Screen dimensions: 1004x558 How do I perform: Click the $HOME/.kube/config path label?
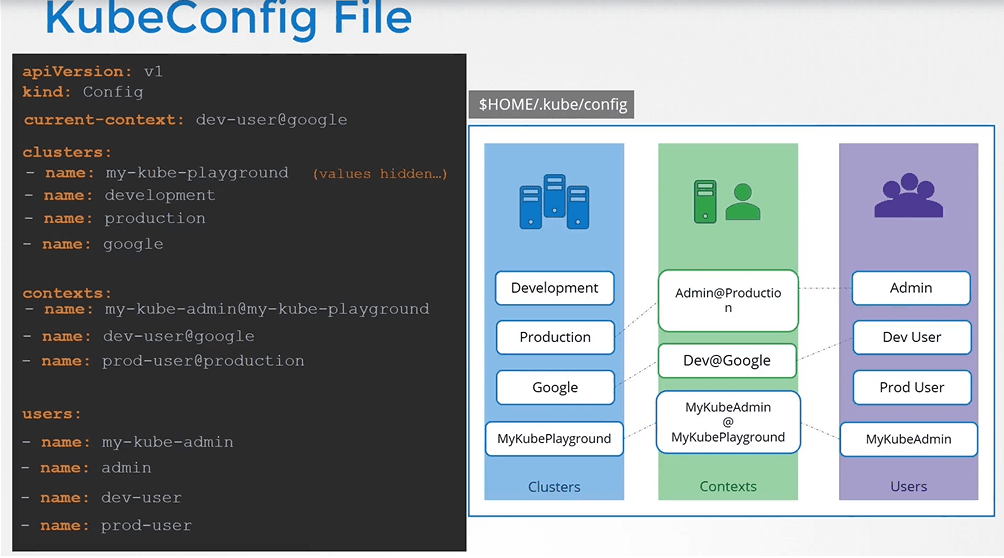(x=552, y=104)
